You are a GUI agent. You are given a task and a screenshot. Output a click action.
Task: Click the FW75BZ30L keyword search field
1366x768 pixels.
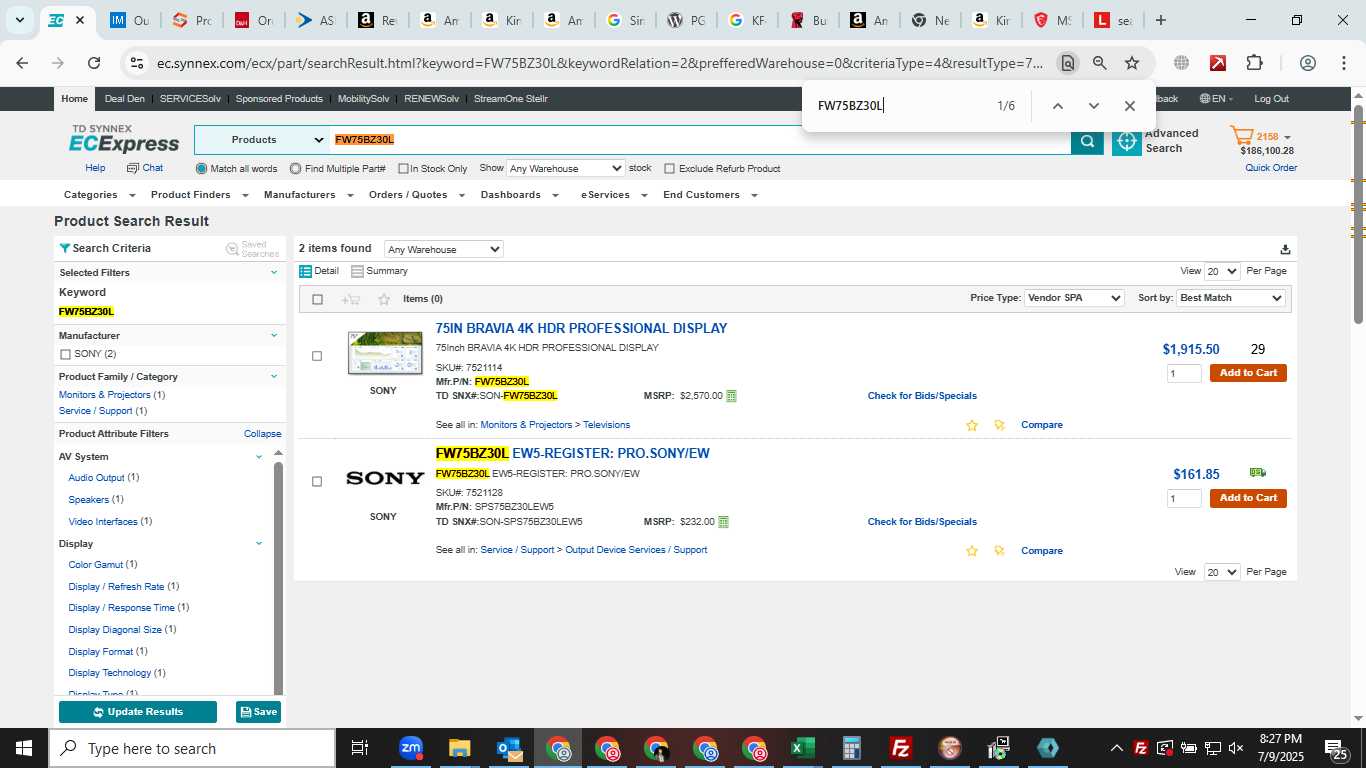point(700,140)
